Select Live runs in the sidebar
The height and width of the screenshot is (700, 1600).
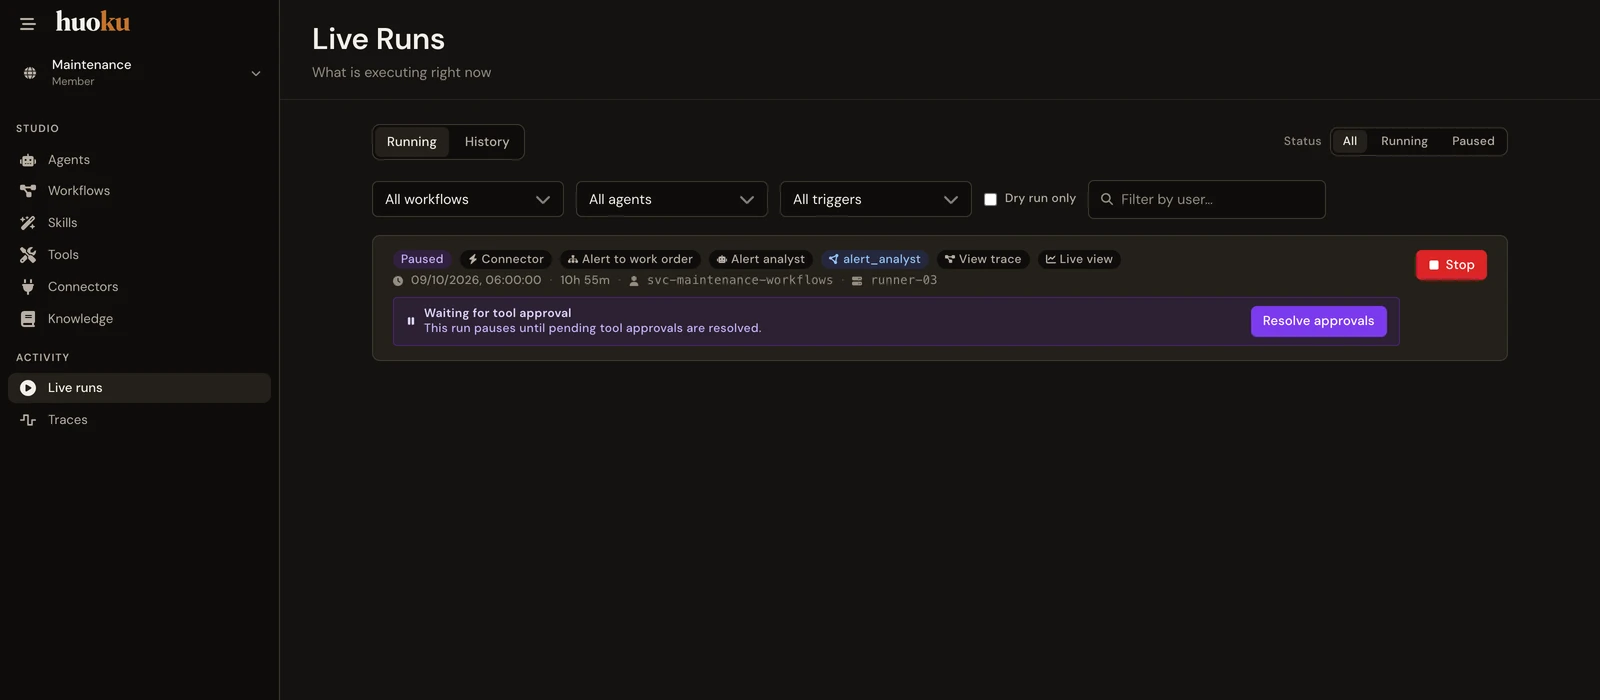pos(139,388)
